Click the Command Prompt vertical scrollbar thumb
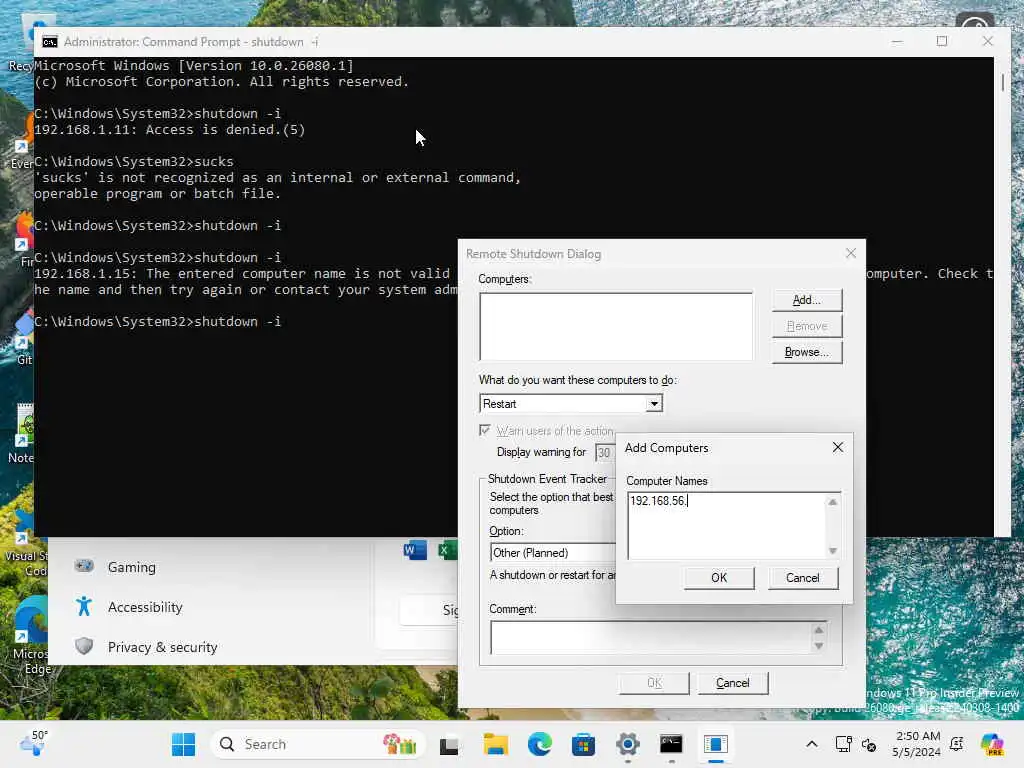Image resolution: width=1024 pixels, height=768 pixels. (1002, 83)
